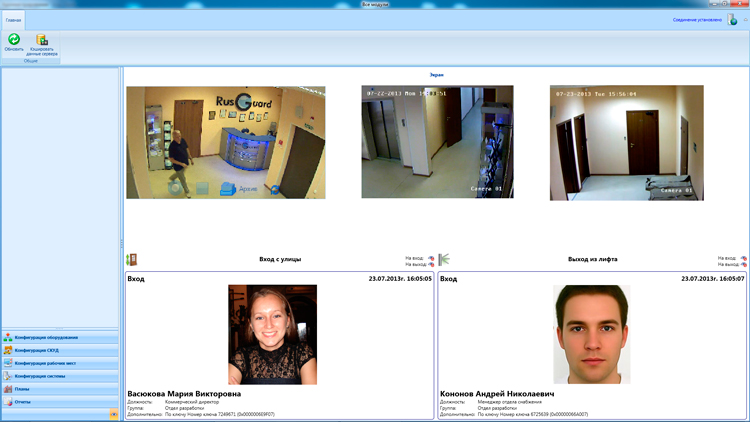Collapse the ribbon with the top-right arrow
Screen dimensions: 750x422
coord(745,20)
